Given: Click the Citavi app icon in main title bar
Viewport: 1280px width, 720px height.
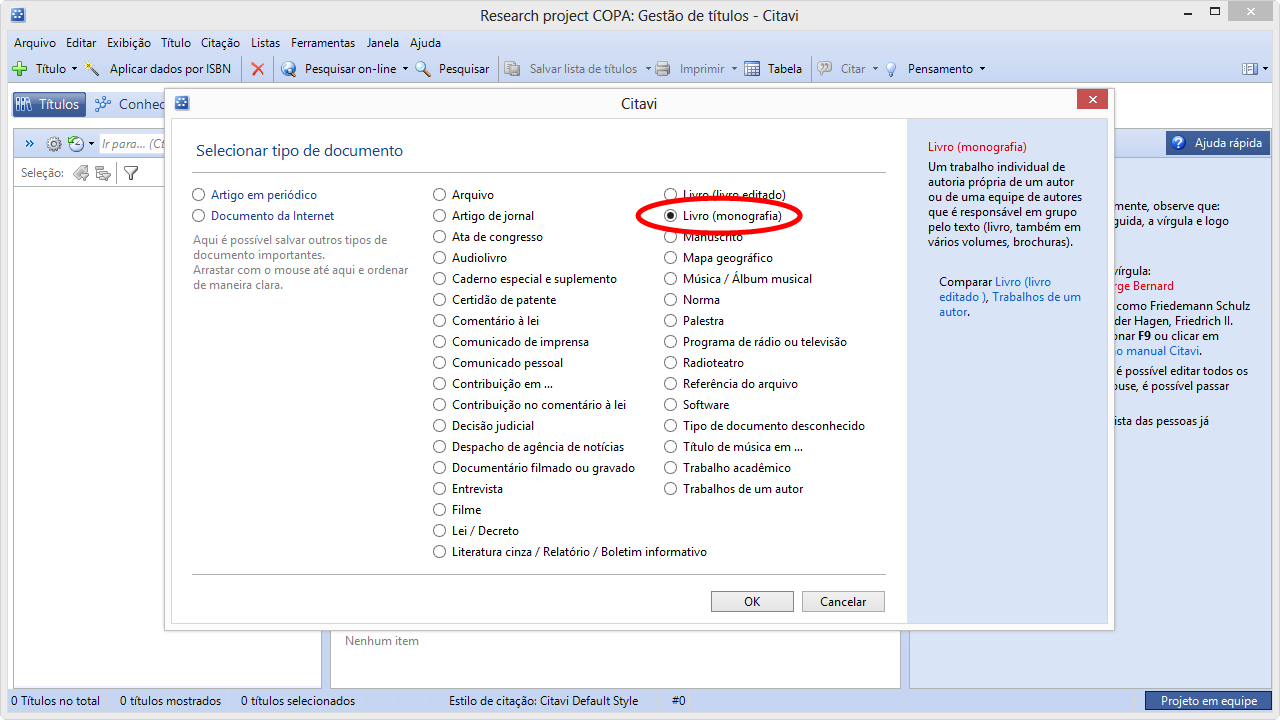Looking at the screenshot, I should [x=18, y=15].
